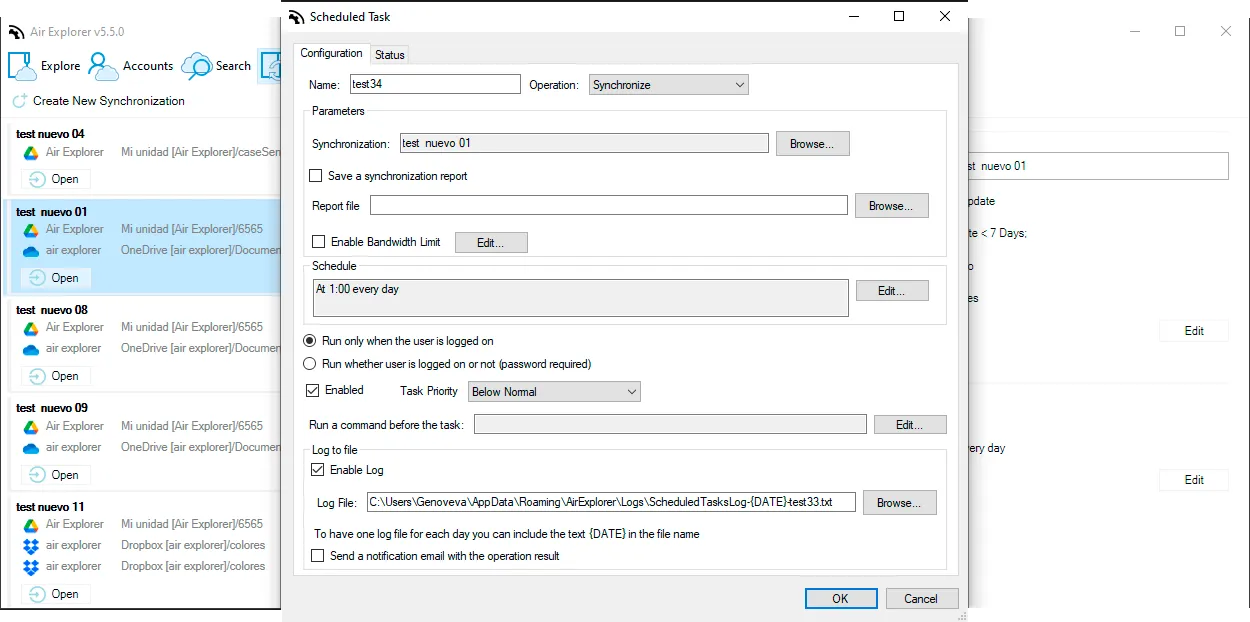The width and height of the screenshot is (1250, 622).
Task: Click Air Explorer logo in main title bar
Action: coord(16,32)
